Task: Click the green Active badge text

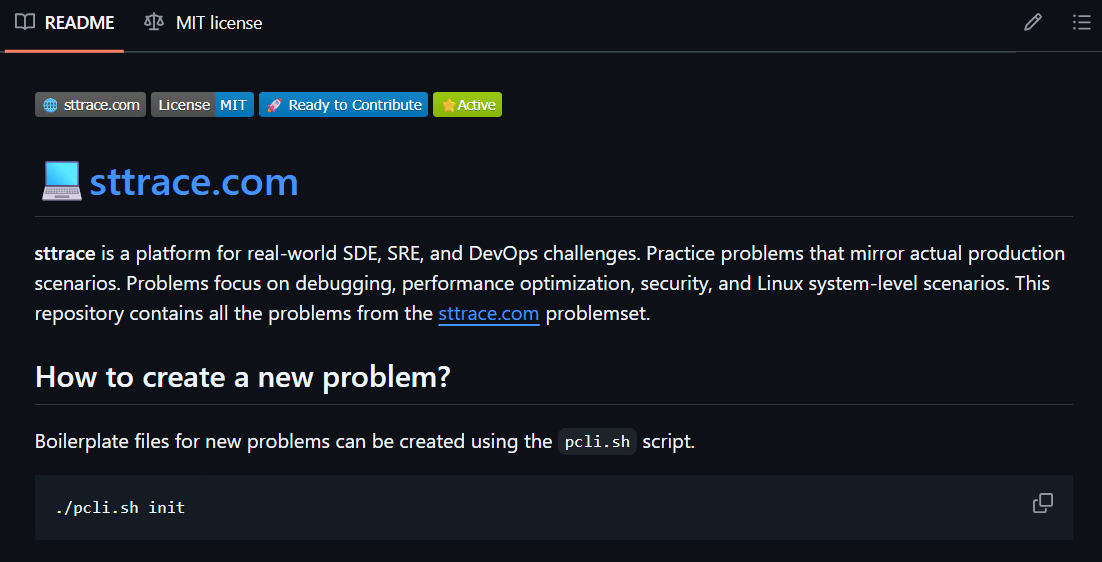Action: pos(477,105)
